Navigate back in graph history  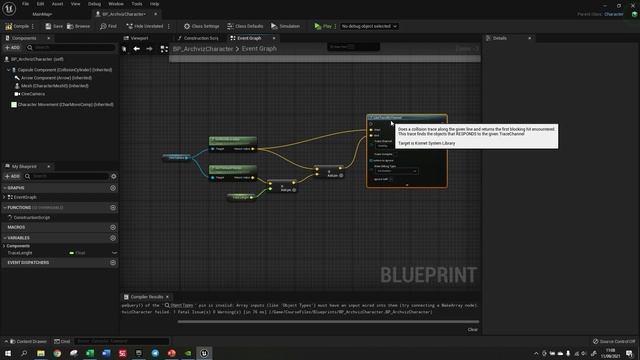(x=137, y=49)
